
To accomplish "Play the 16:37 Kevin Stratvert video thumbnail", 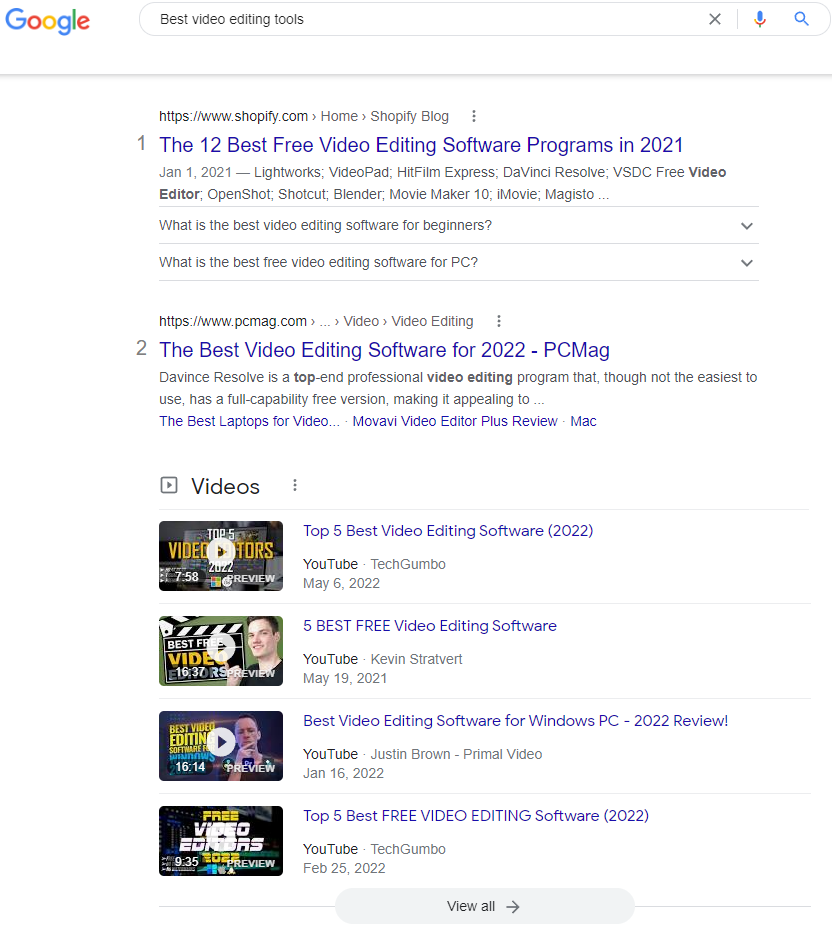I will (221, 651).
